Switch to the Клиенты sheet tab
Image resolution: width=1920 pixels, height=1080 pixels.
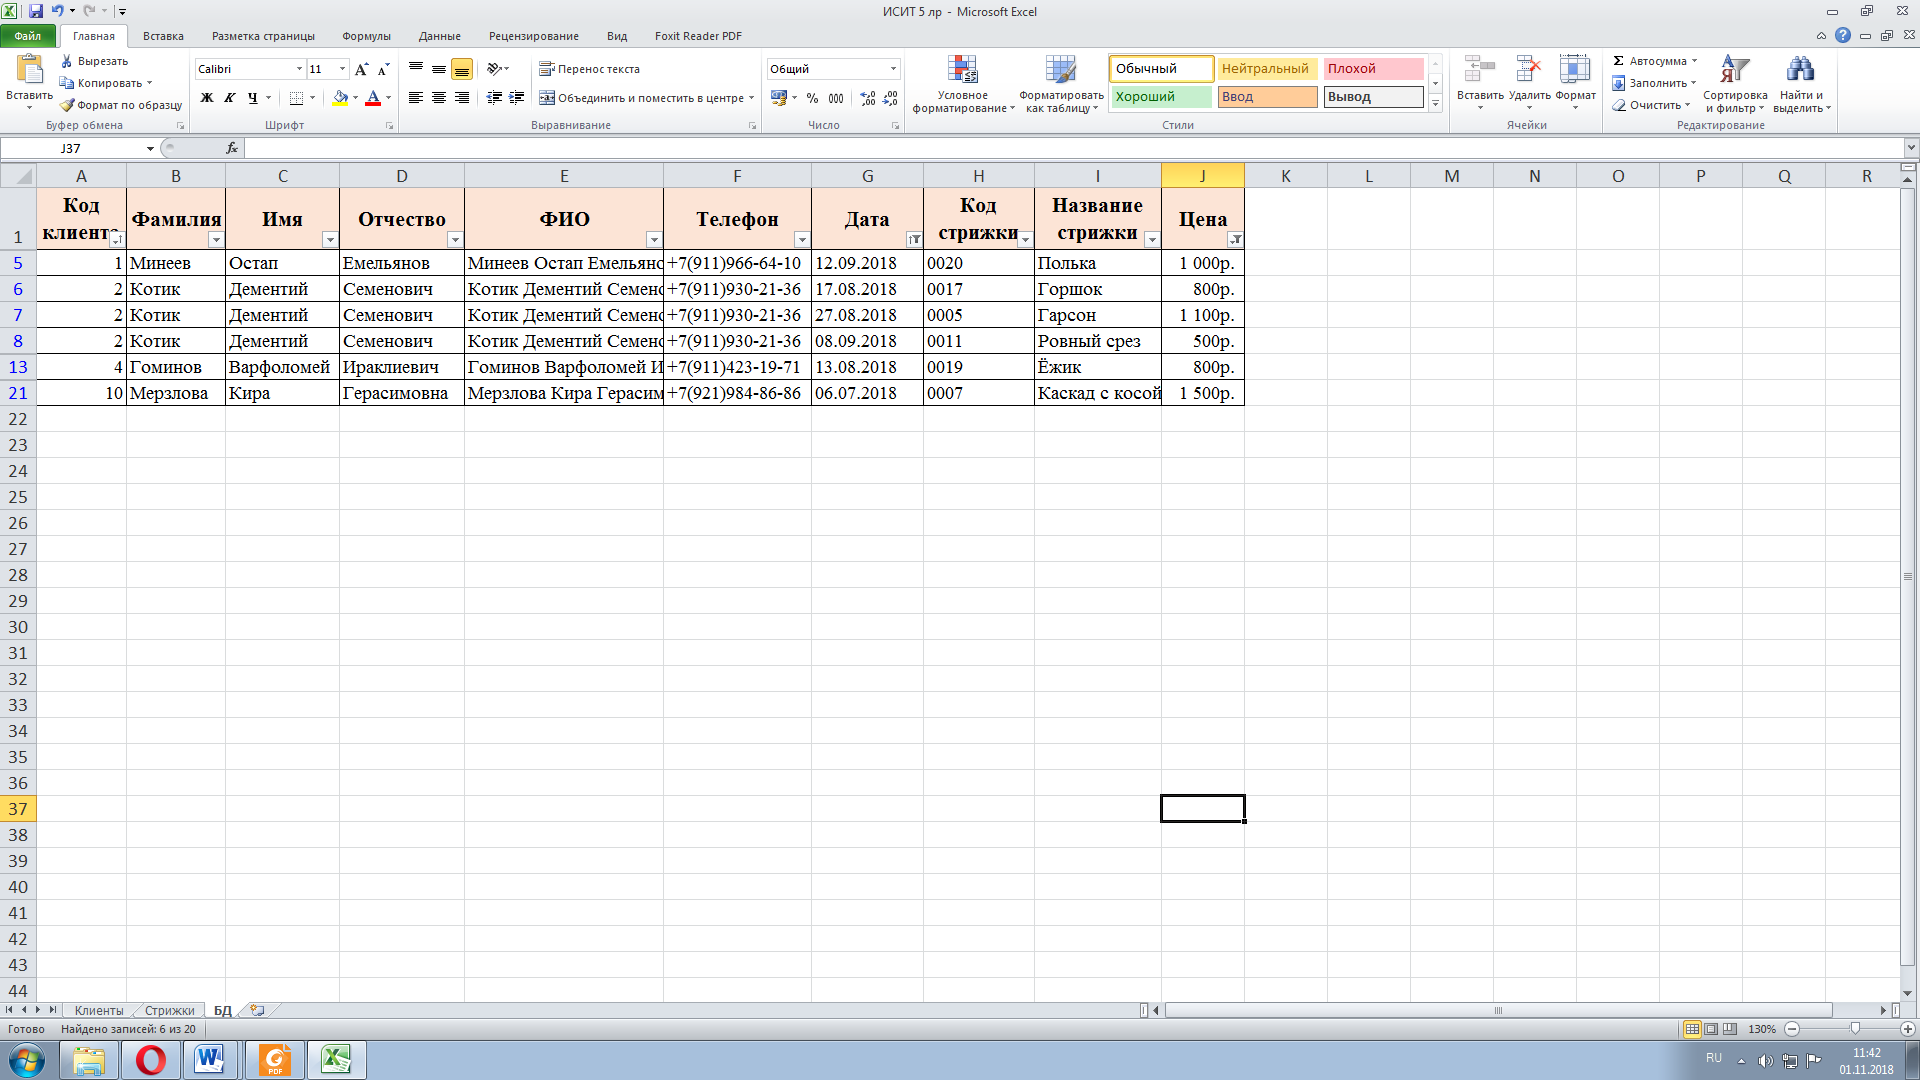point(98,1011)
